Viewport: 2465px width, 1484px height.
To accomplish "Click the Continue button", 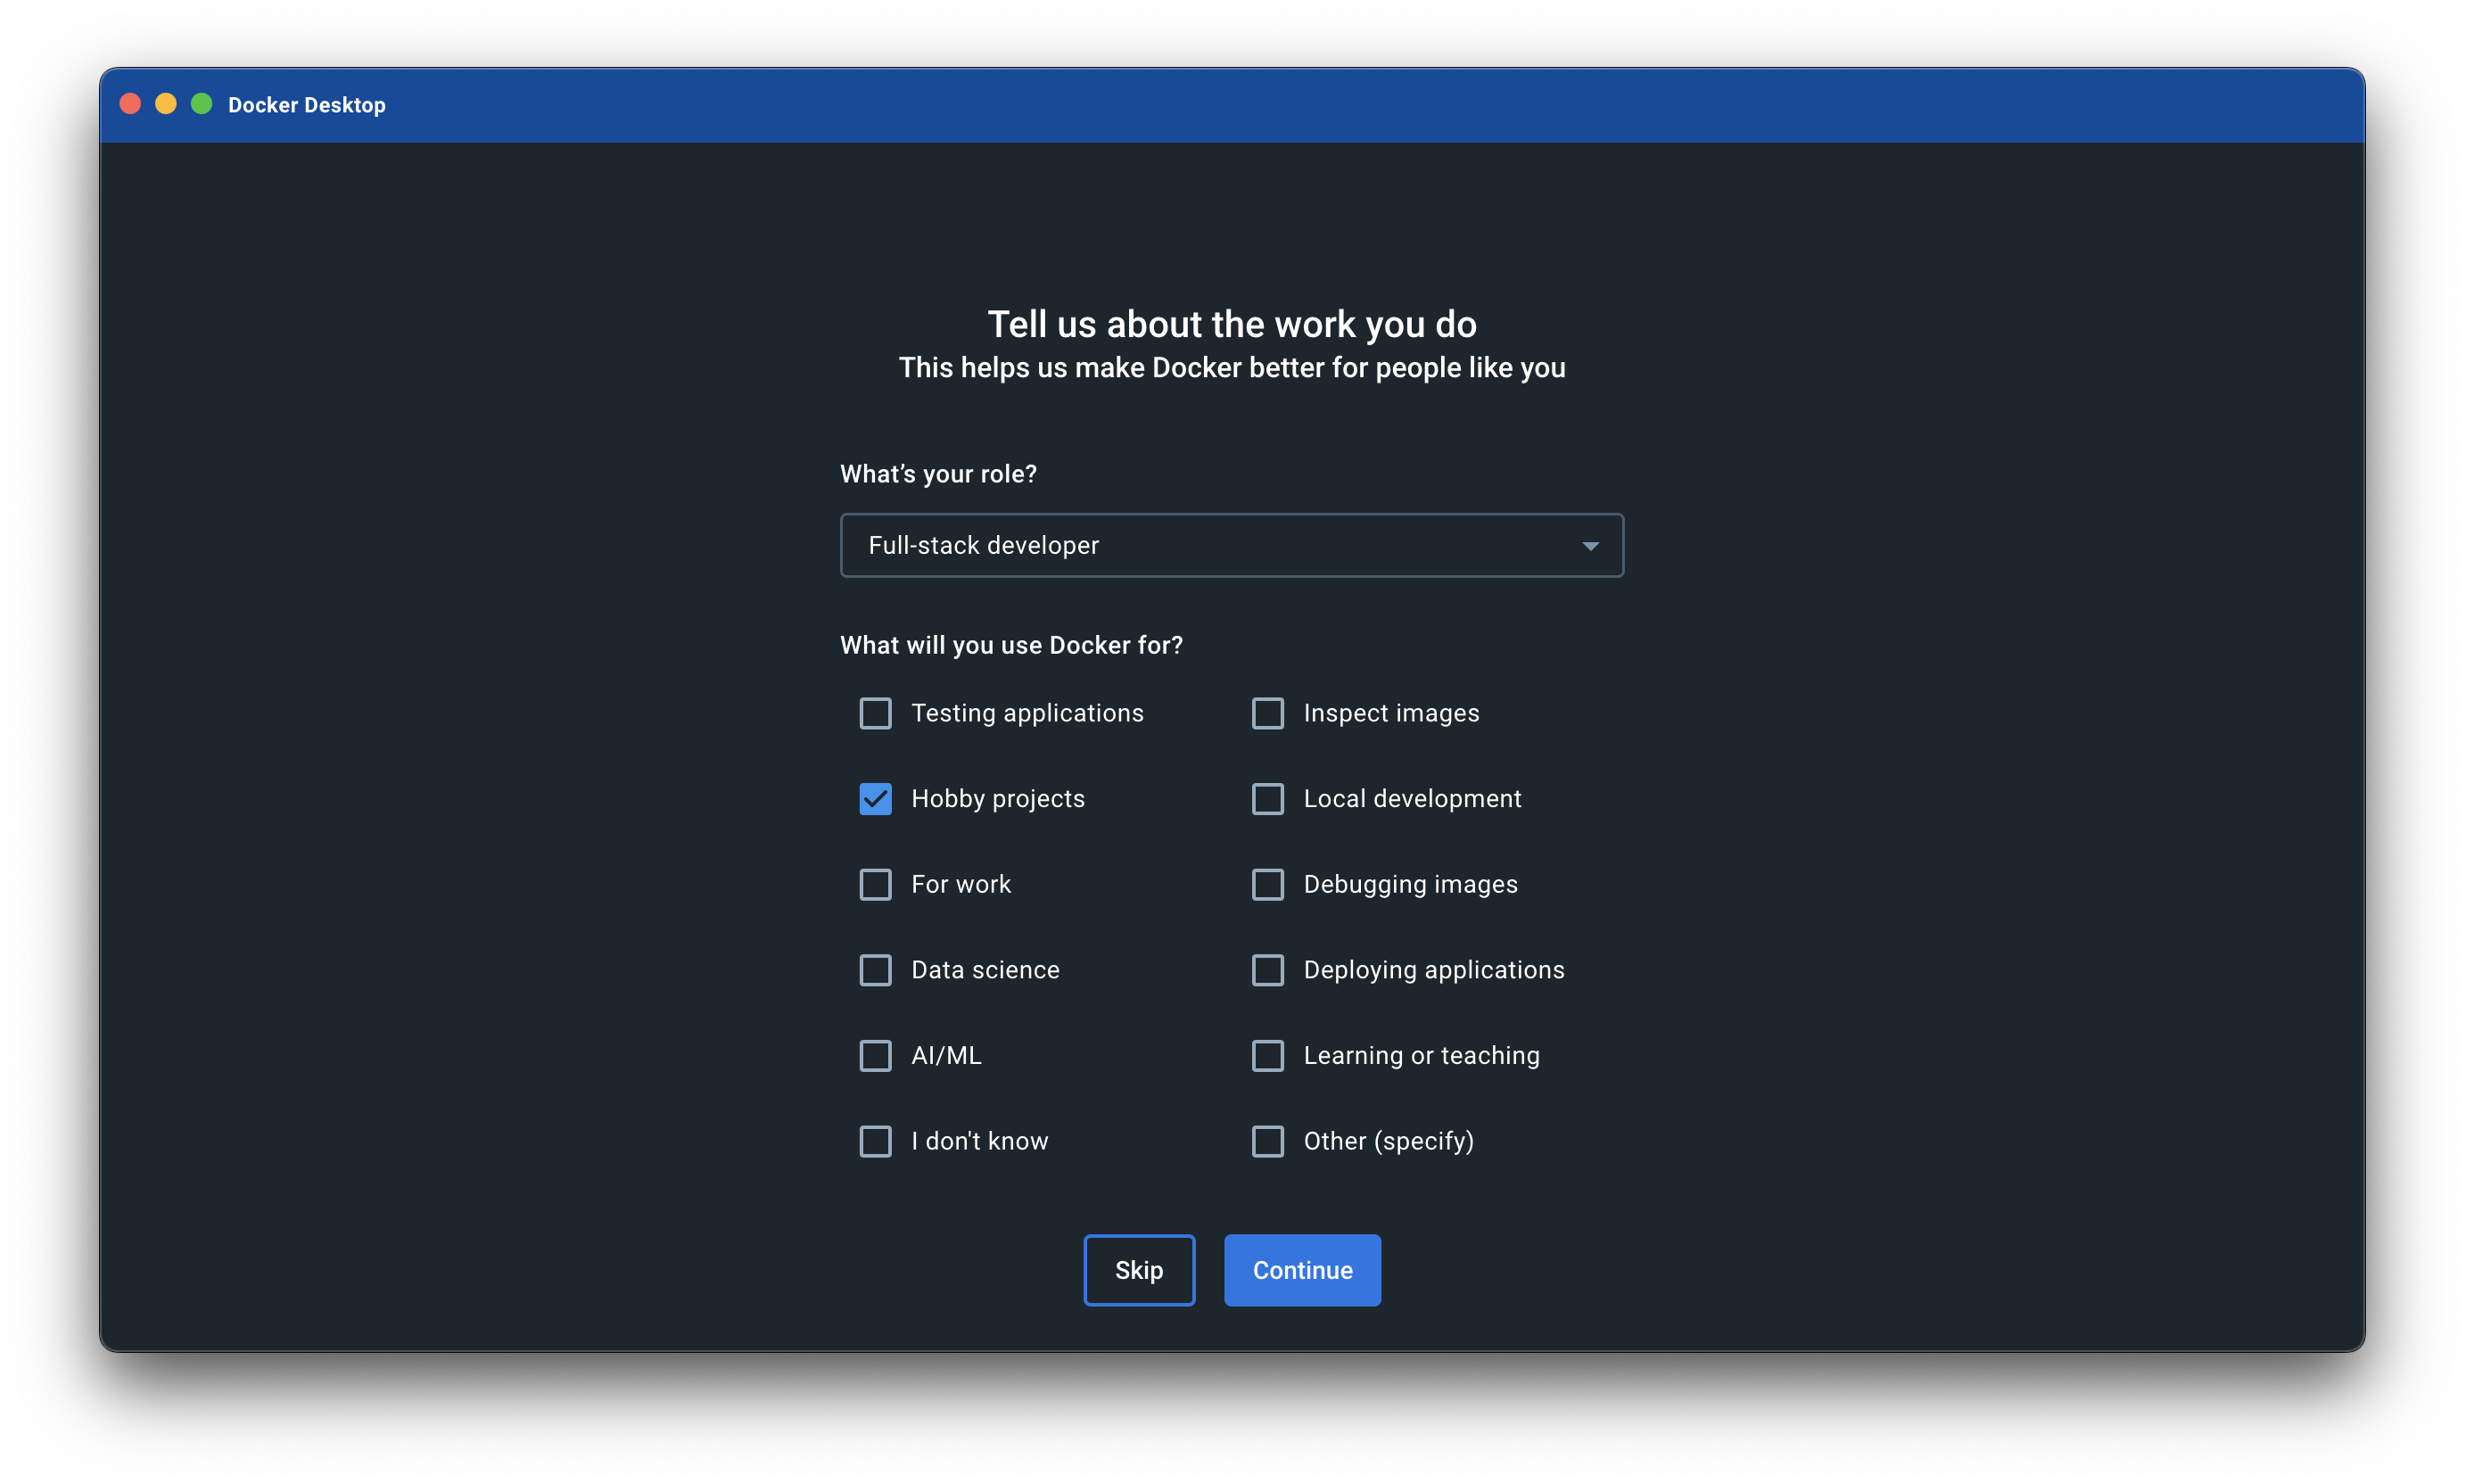I will [1302, 1270].
